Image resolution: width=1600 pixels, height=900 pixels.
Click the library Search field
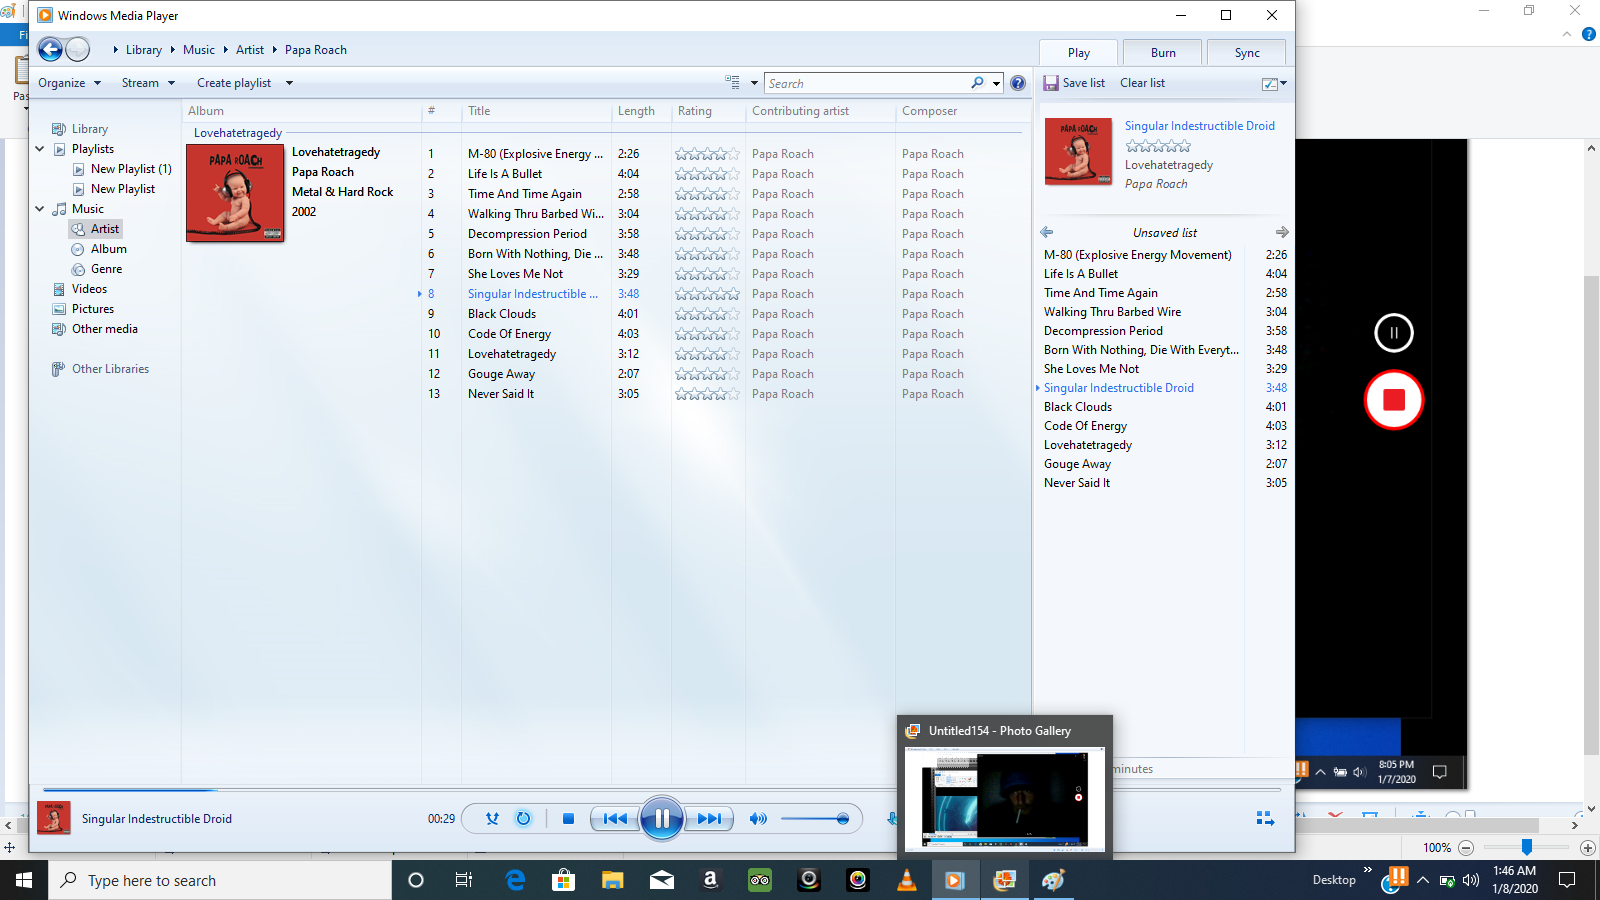point(866,83)
